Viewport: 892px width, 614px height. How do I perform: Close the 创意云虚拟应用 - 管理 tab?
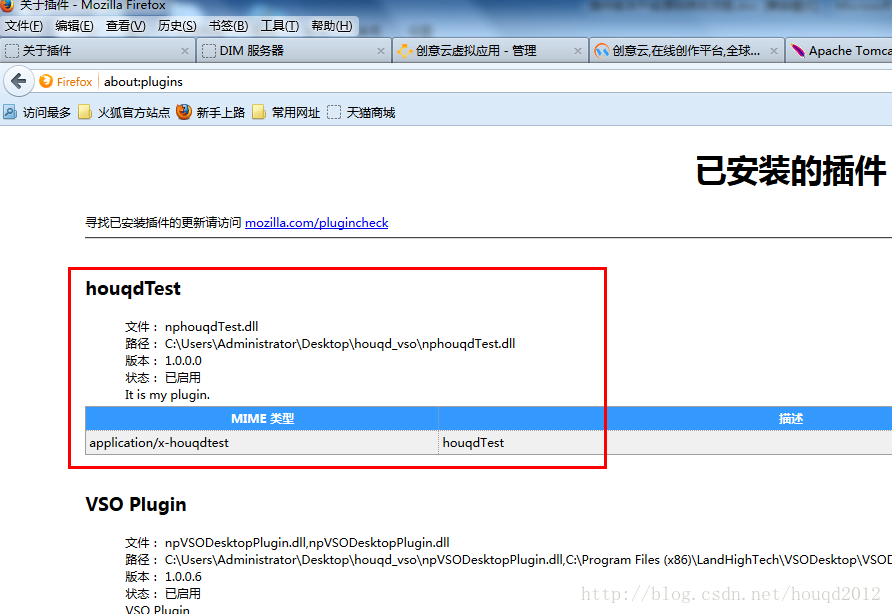tap(577, 51)
